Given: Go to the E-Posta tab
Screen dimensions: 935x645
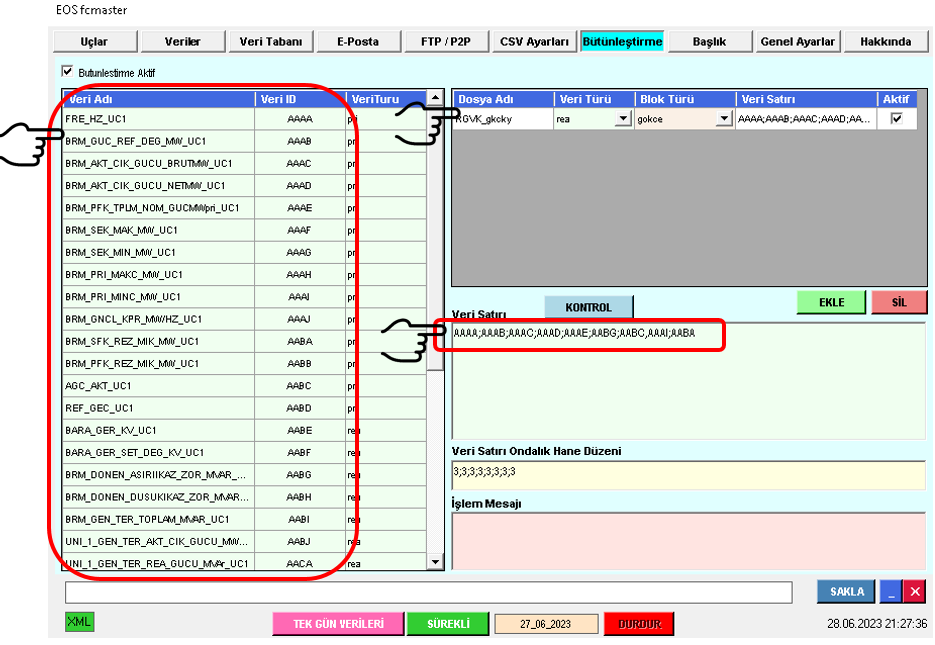Looking at the screenshot, I should click(x=358, y=42).
